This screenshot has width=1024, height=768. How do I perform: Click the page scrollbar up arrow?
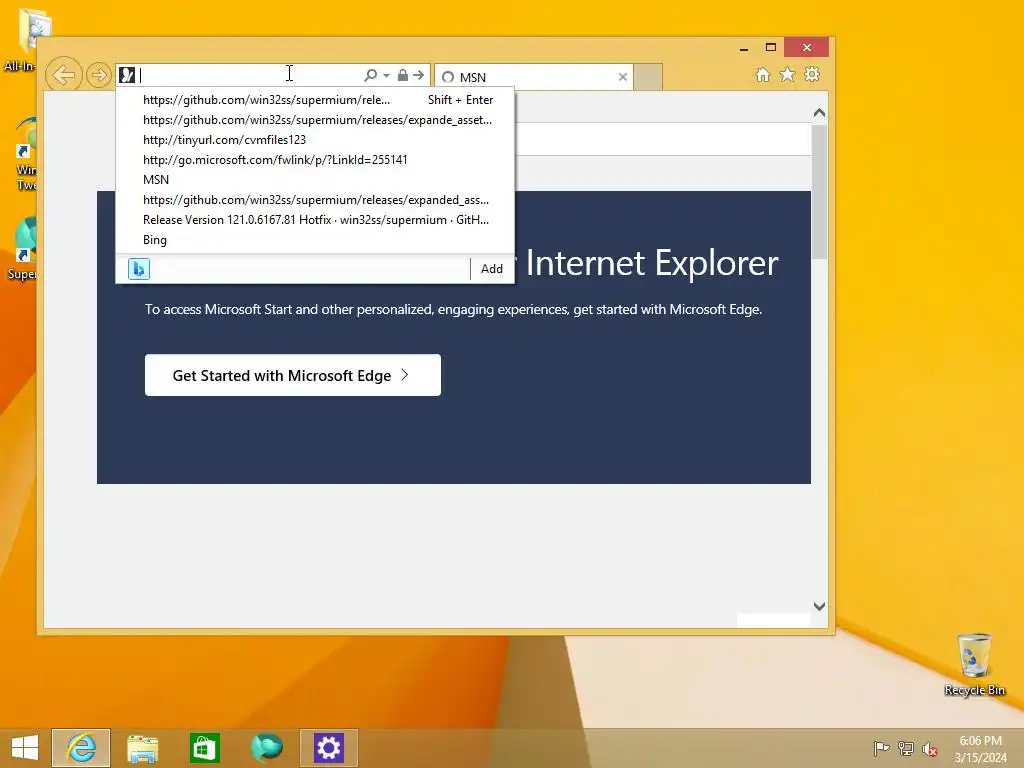(x=819, y=113)
